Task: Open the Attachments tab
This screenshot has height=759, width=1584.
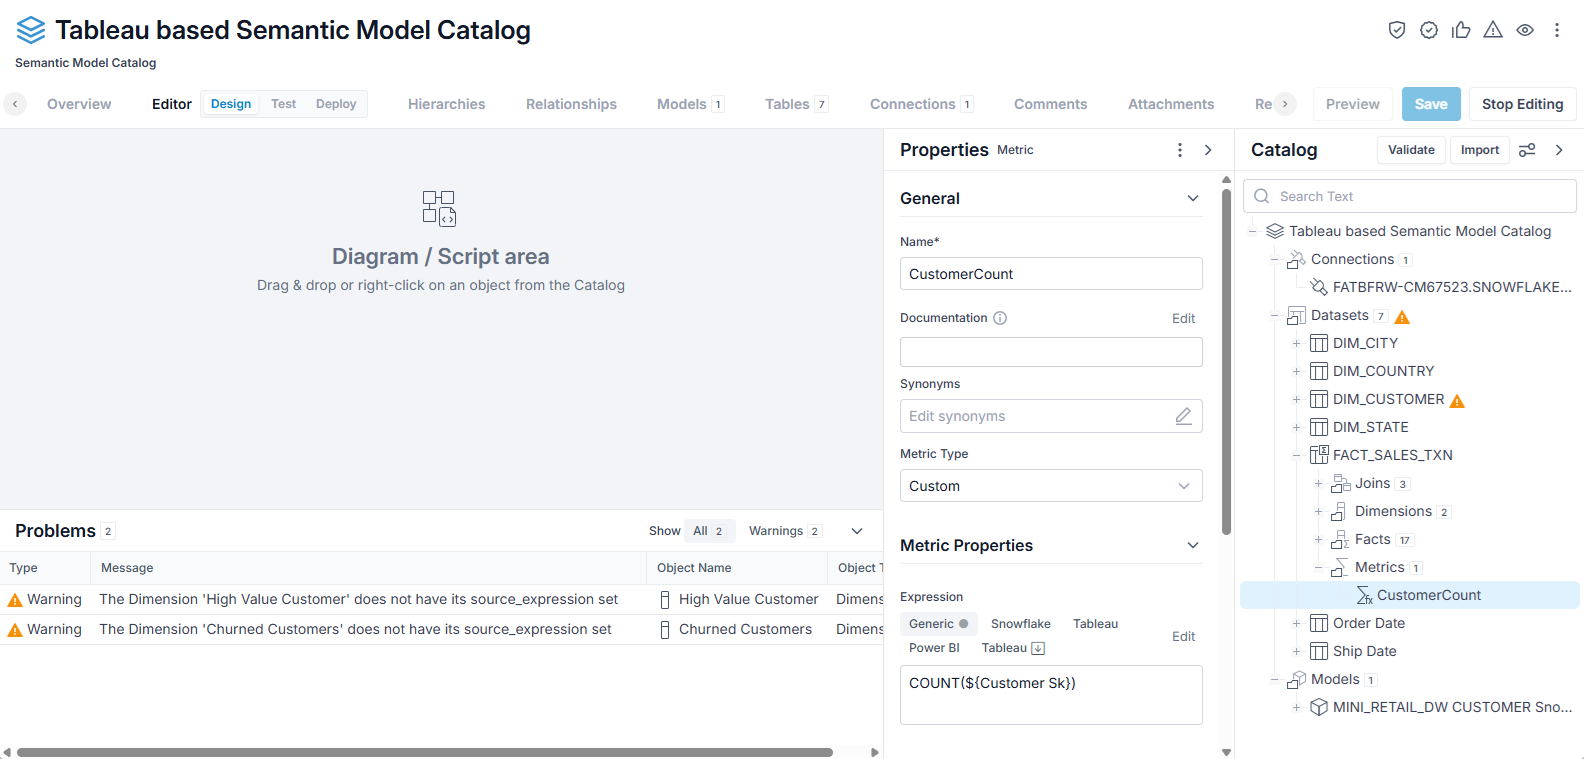Action: coord(1171,104)
